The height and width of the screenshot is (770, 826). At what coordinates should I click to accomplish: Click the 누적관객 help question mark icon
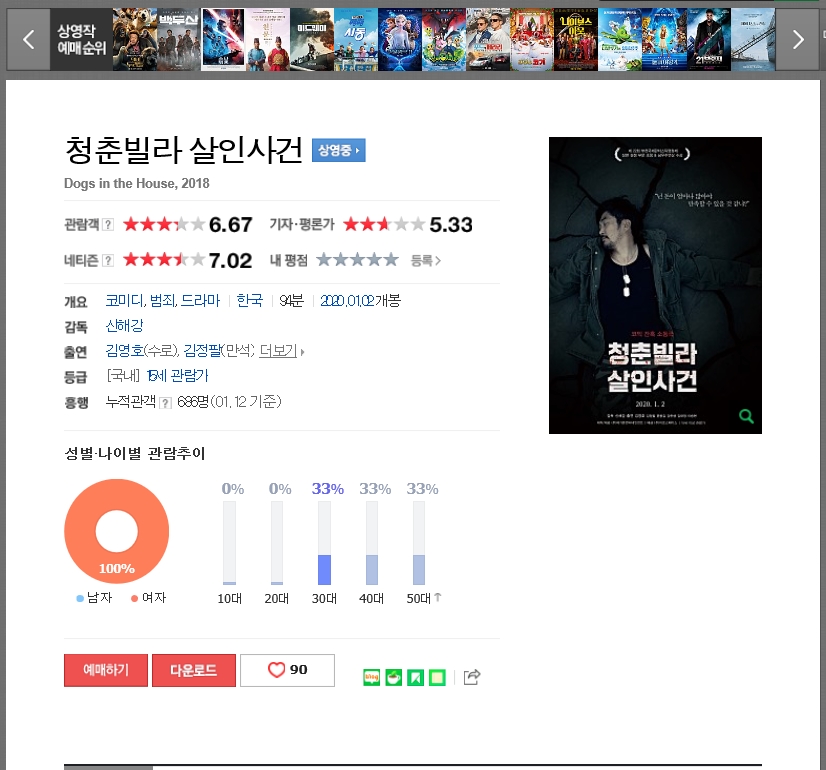click(x=165, y=403)
